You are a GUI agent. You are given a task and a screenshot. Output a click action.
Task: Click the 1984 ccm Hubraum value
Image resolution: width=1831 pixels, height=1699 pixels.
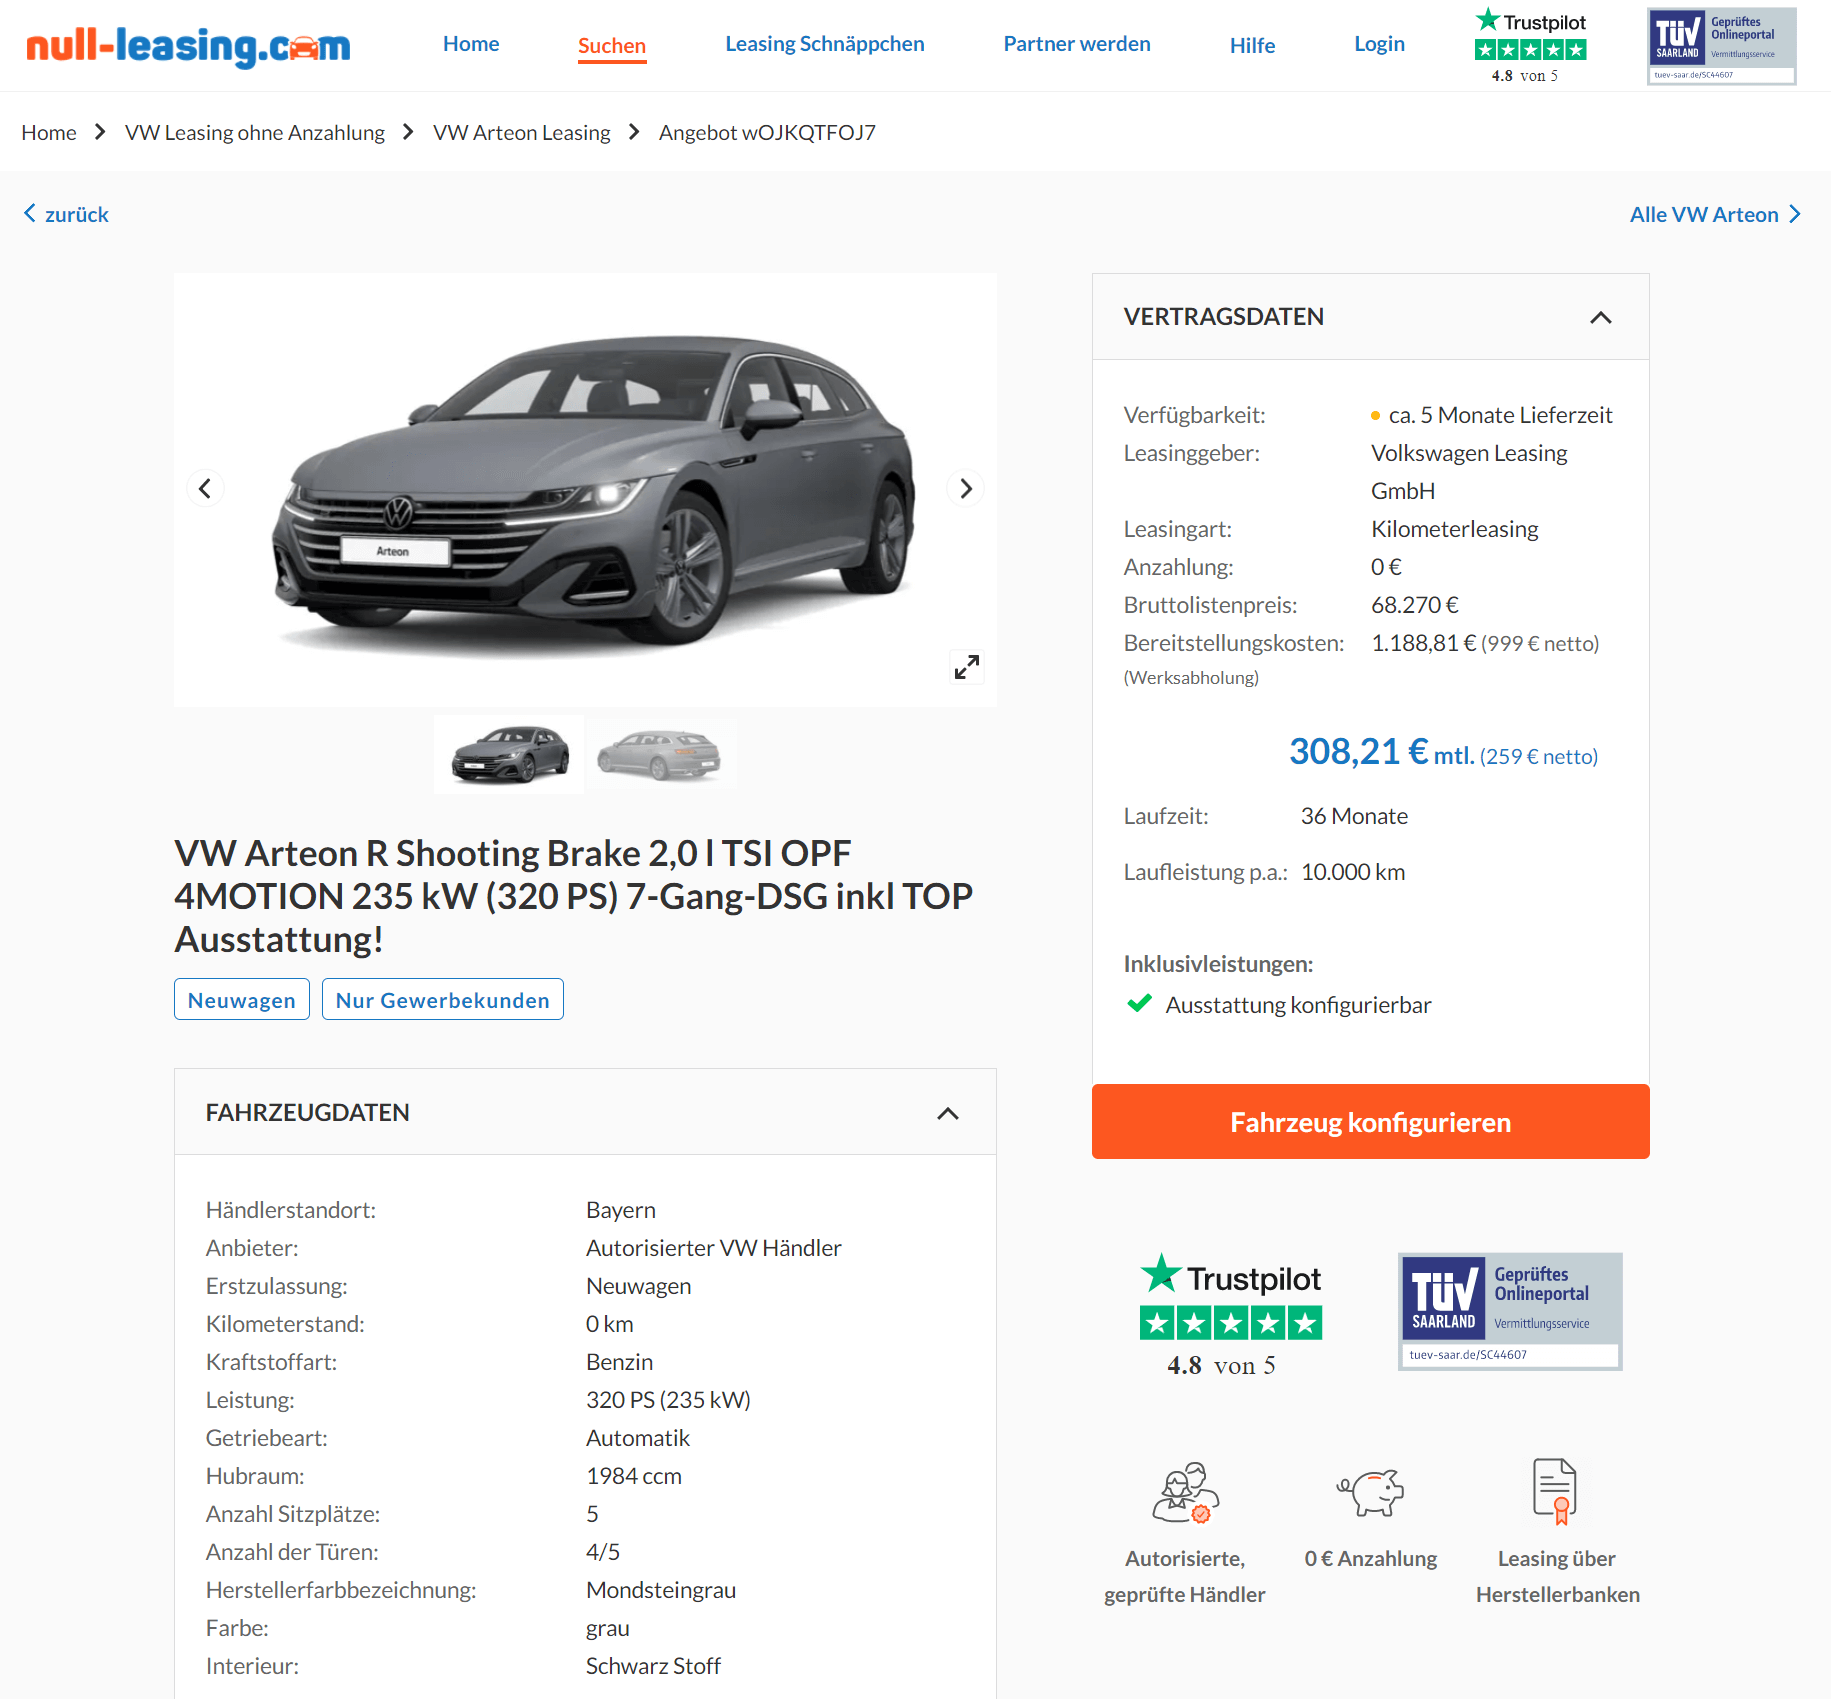633,1476
